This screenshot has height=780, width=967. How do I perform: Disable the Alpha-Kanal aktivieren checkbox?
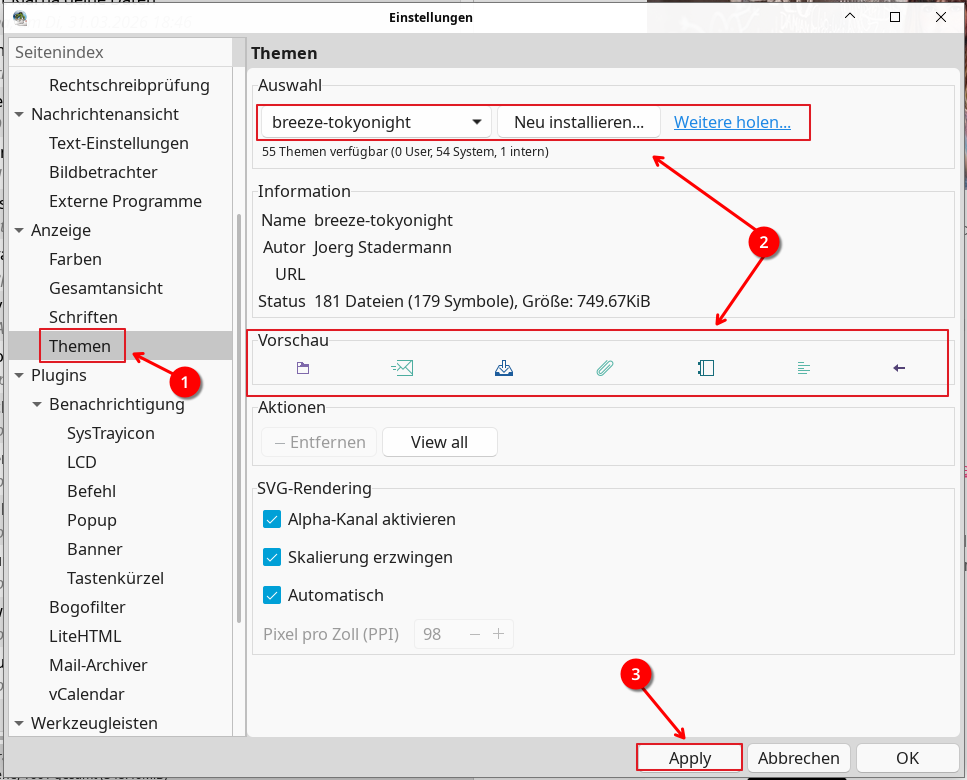tap(271, 519)
